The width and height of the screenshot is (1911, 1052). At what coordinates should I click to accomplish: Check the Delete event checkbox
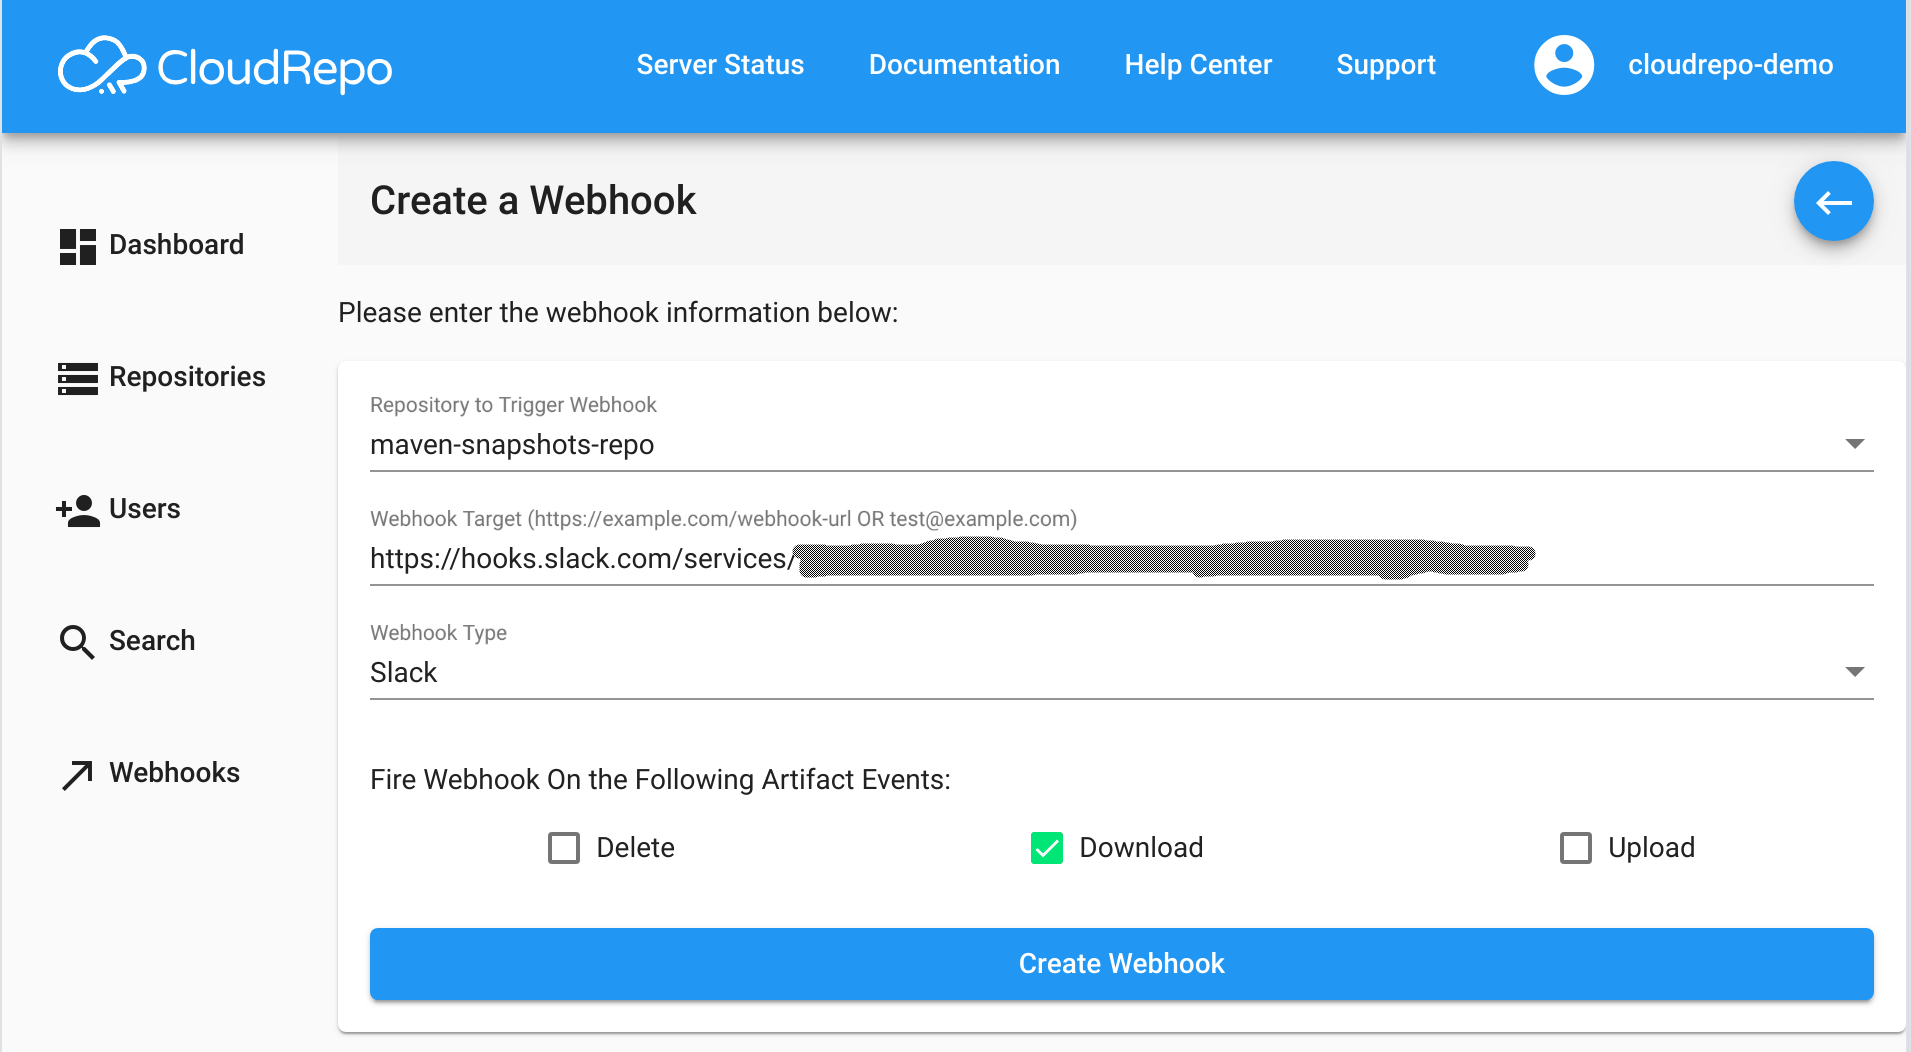pos(564,848)
